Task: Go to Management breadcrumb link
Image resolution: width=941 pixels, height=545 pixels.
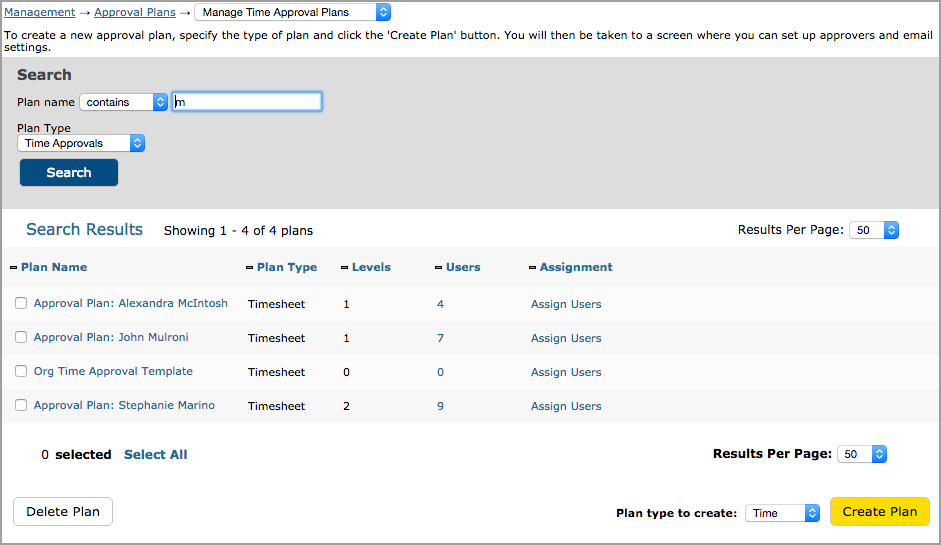Action: (40, 12)
